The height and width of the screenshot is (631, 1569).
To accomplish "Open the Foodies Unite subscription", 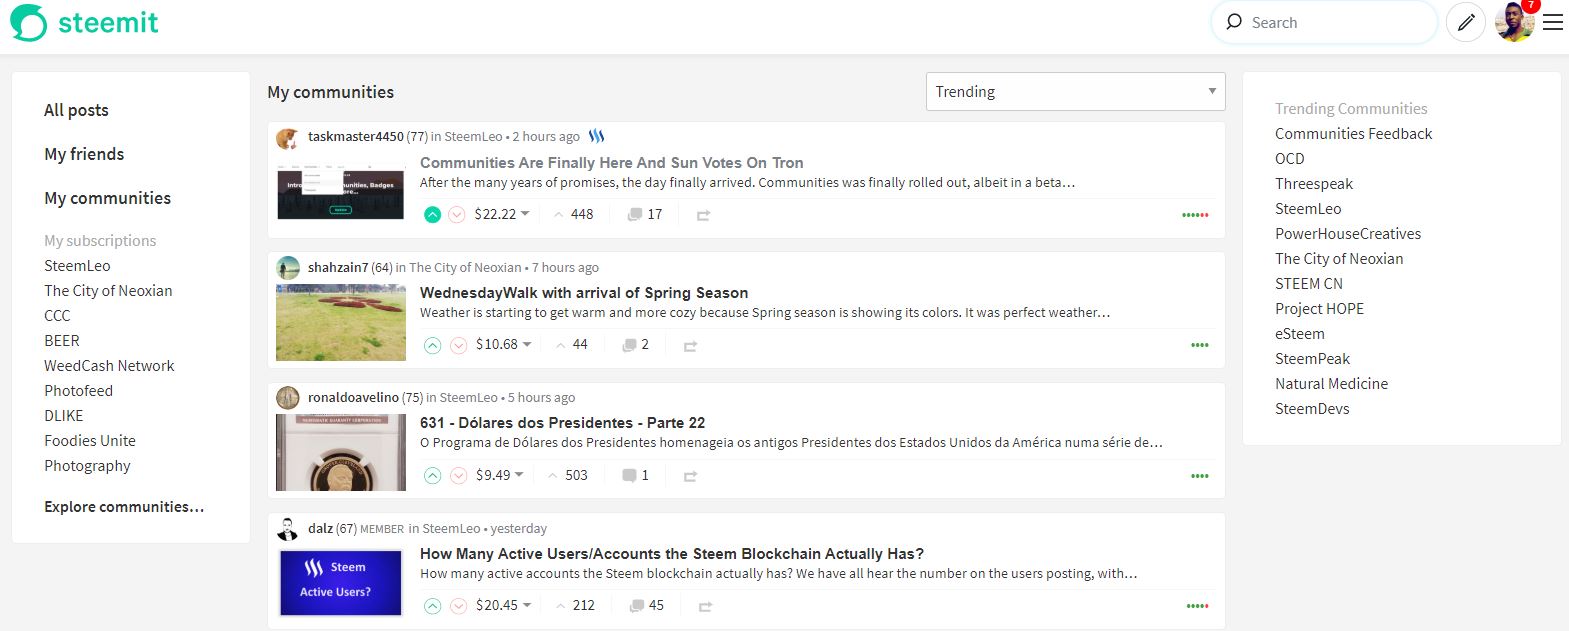I will [90, 441].
